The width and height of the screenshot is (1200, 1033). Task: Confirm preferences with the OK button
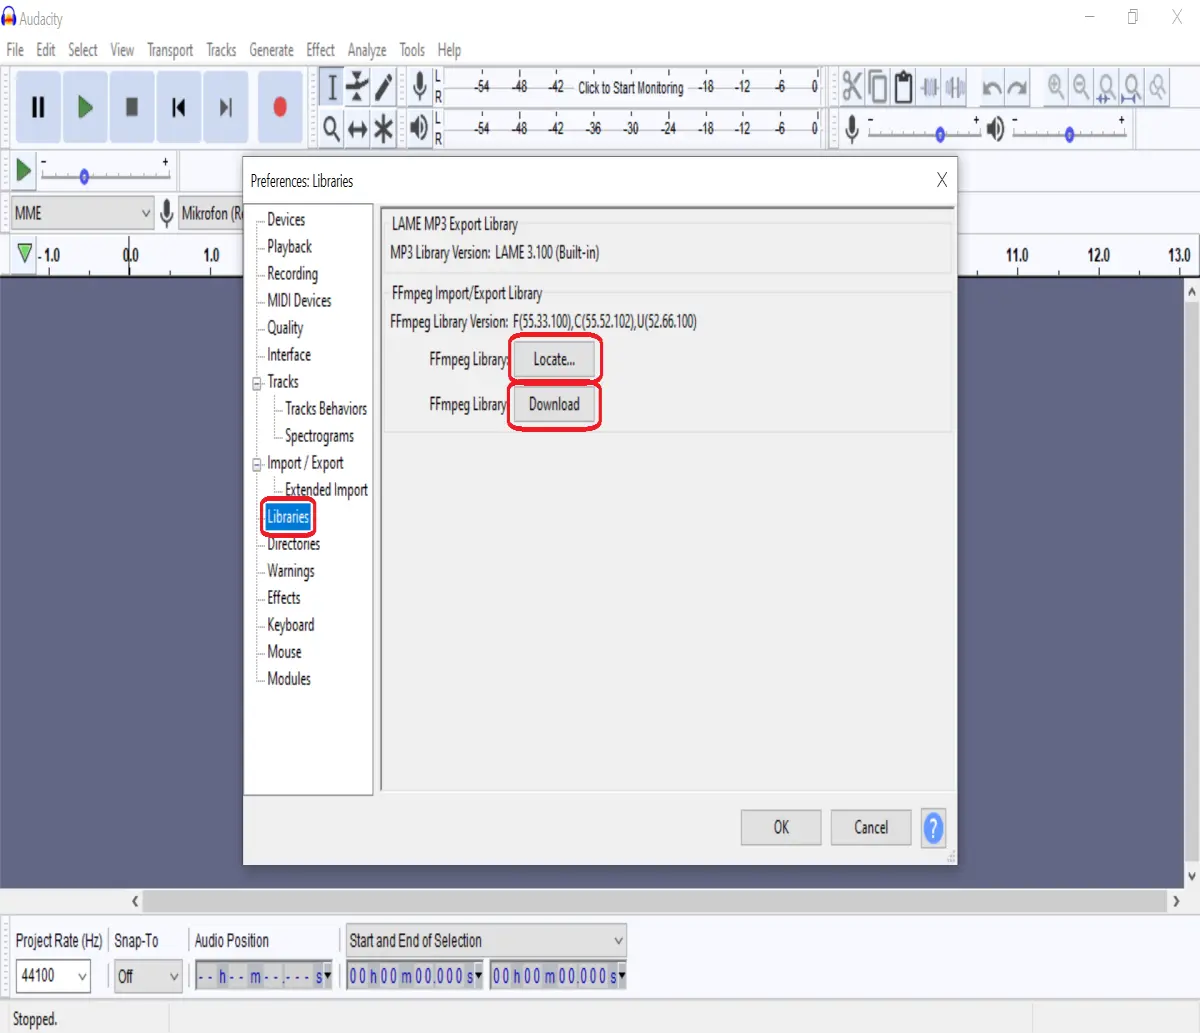[x=781, y=827]
